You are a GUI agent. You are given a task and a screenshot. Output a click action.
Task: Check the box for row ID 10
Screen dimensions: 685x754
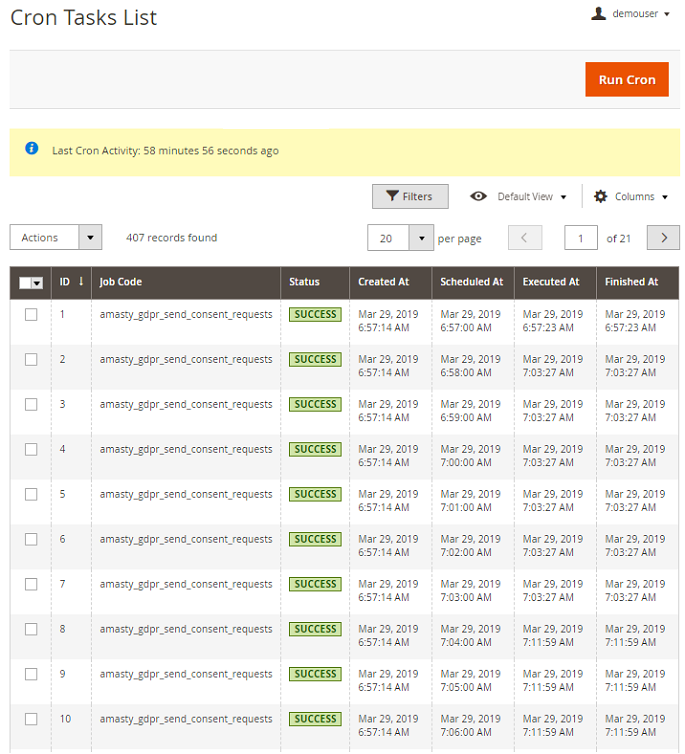click(31, 720)
